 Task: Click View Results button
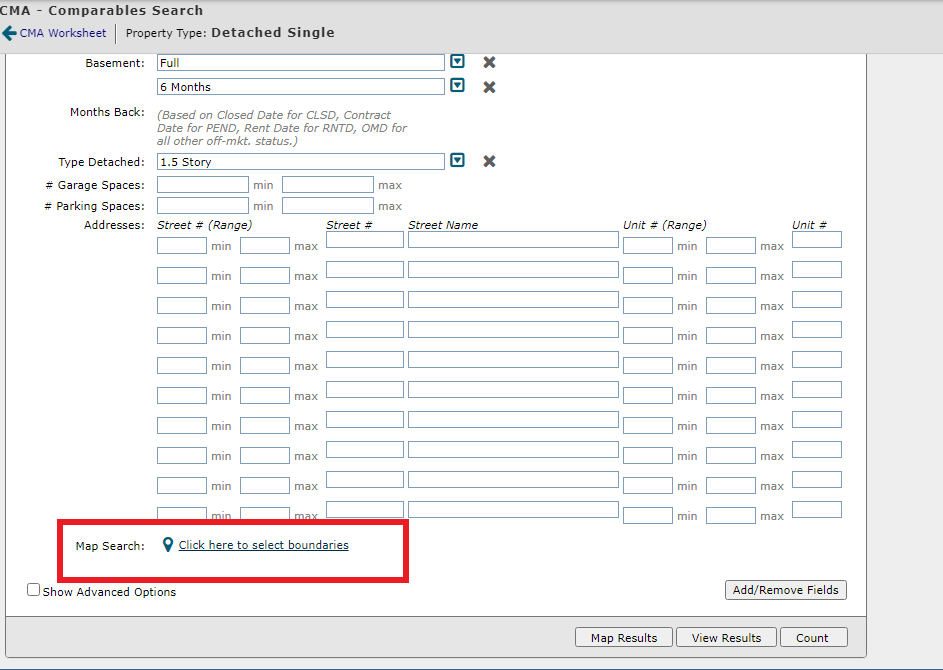click(x=726, y=638)
